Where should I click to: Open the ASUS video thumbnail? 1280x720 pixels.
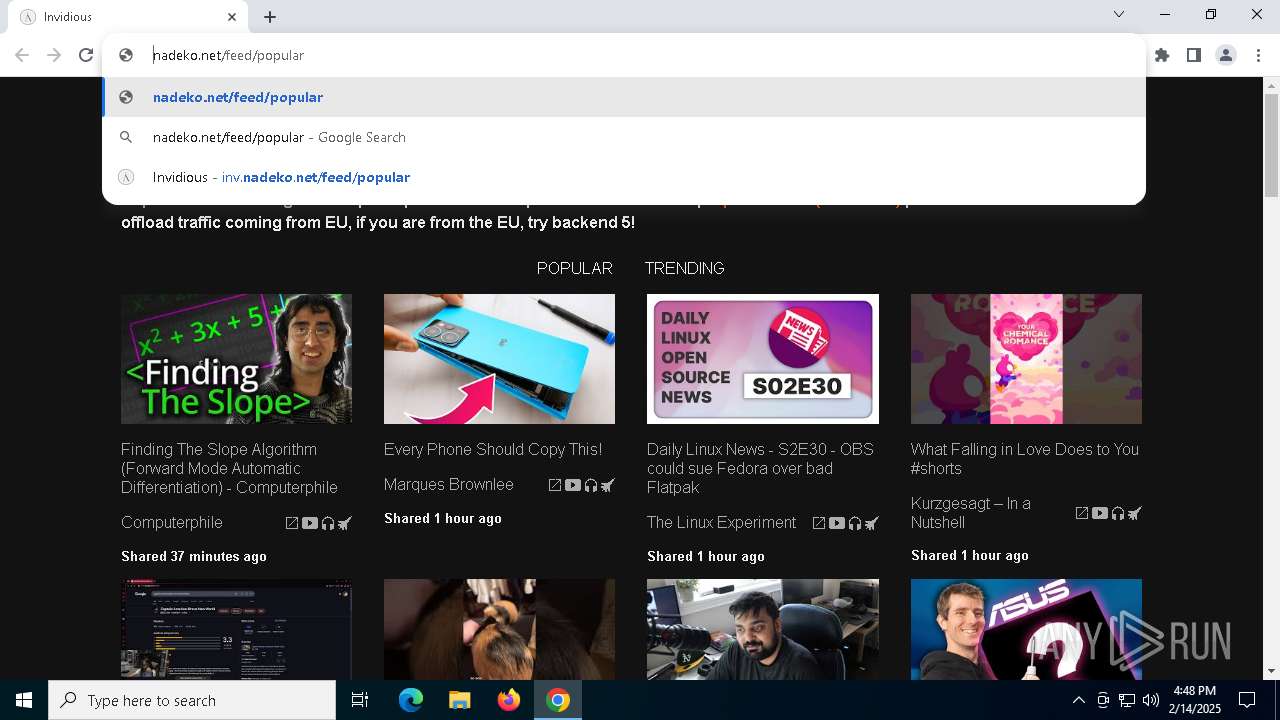[x=1026, y=629]
